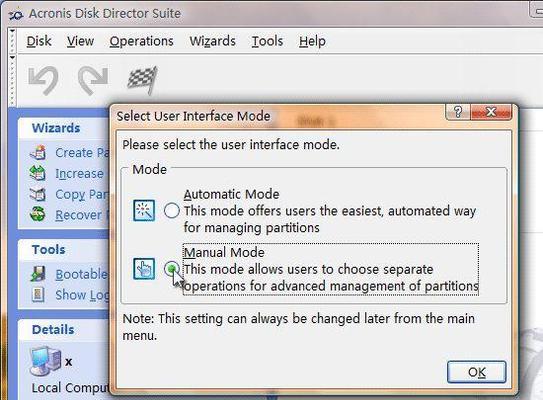Viewport: 543px width, 400px height.
Task: Click the checkered Commit flag icon
Action: (x=142, y=80)
